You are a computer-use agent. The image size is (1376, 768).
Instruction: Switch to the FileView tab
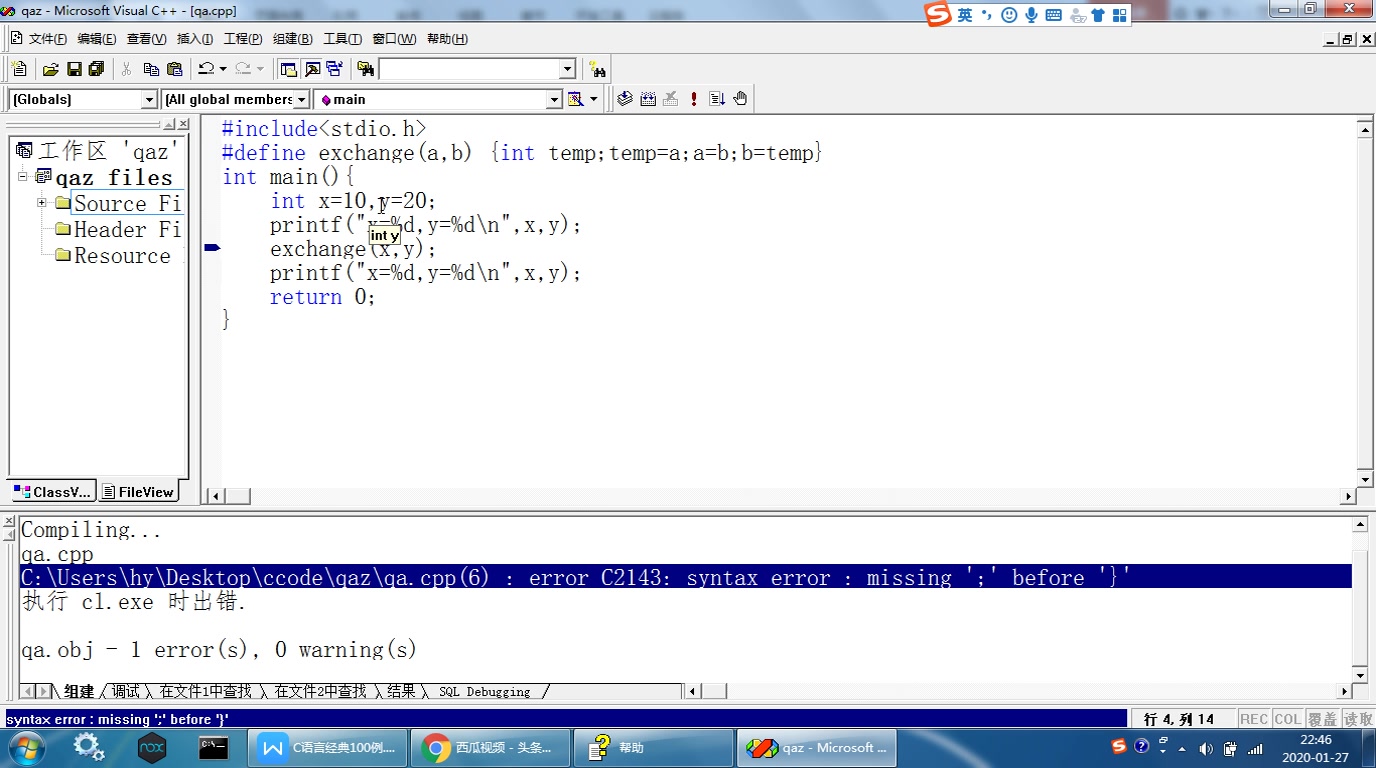tap(137, 491)
